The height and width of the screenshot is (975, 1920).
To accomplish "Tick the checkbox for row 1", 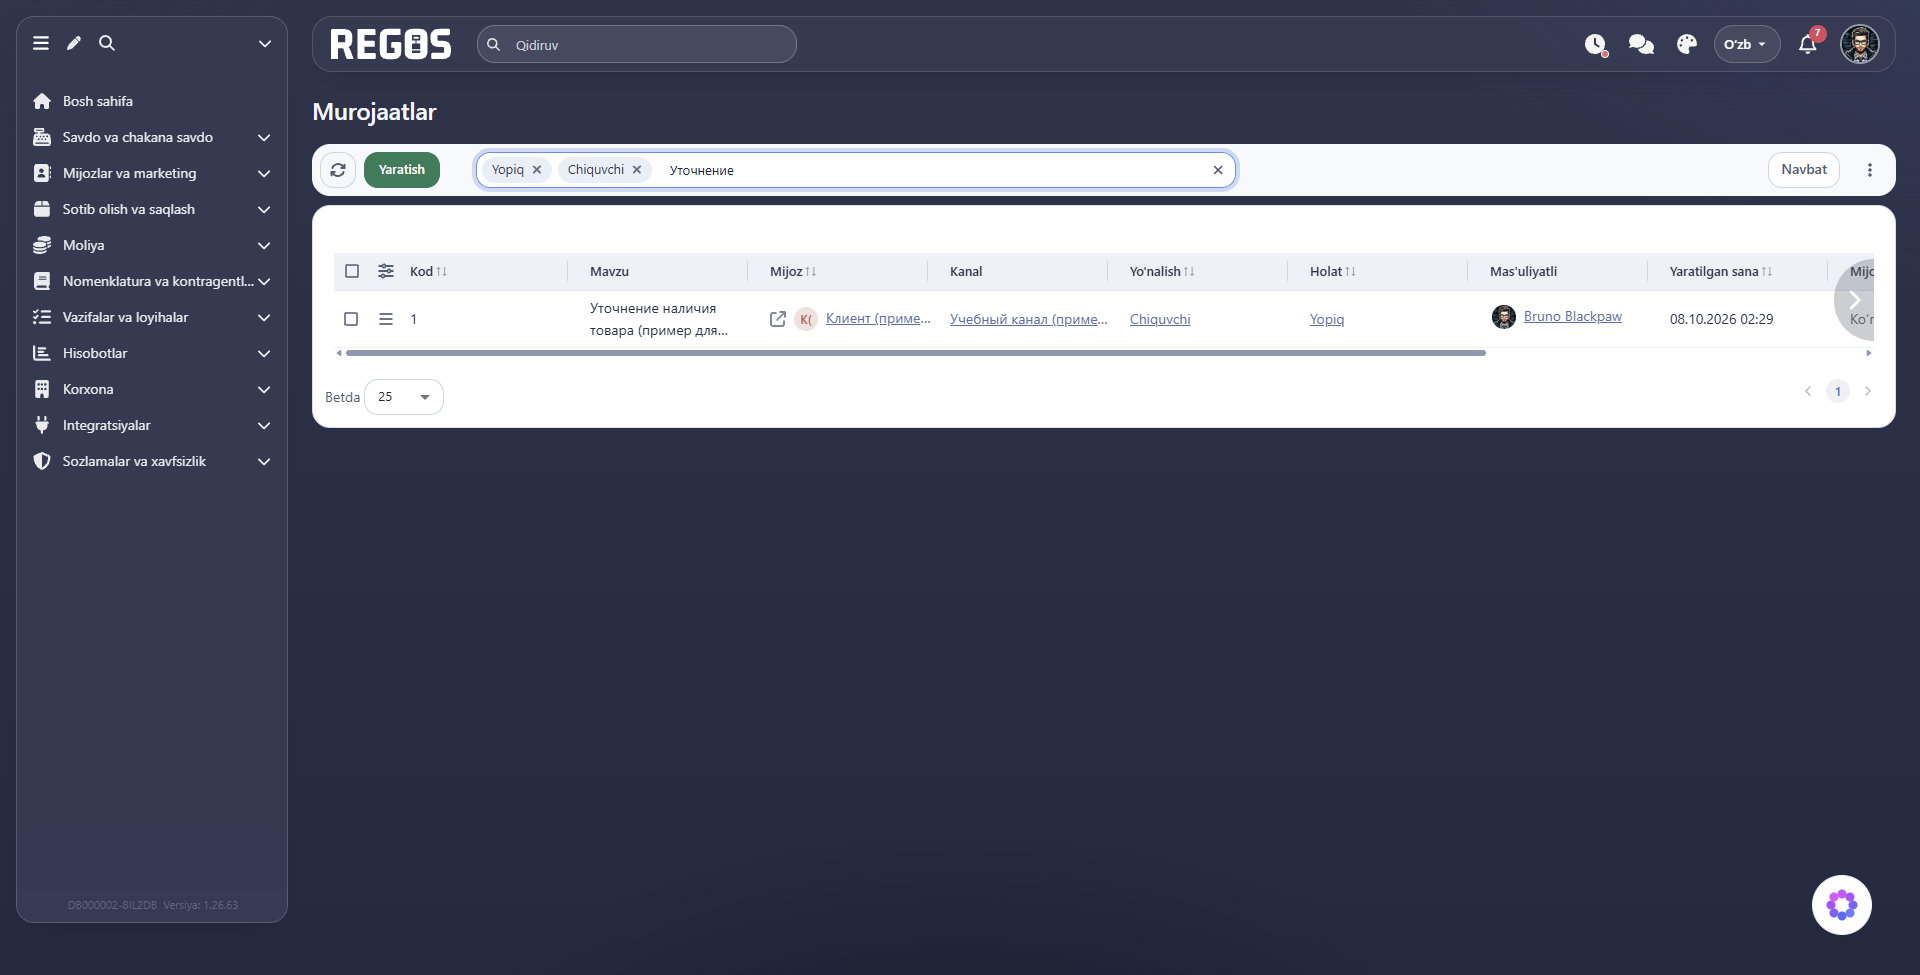I will 351,319.
